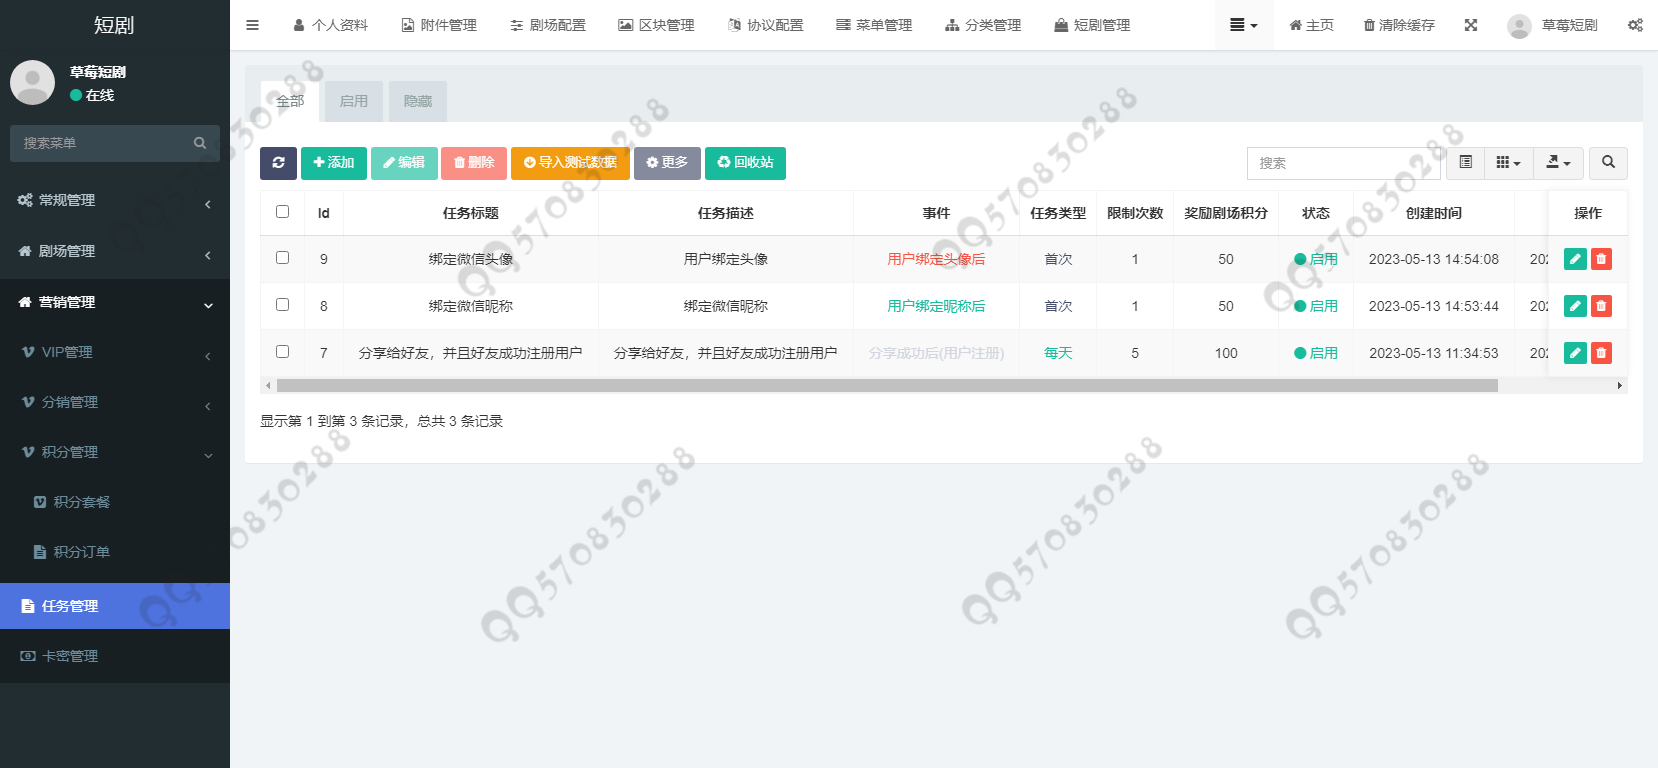Click 导入测试数据 button
1658x768 pixels.
click(x=570, y=163)
